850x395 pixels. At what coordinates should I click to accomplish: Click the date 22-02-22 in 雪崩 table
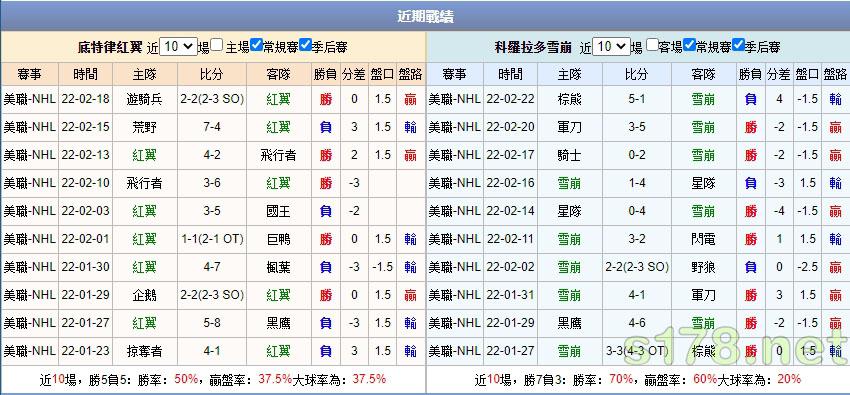tap(510, 99)
